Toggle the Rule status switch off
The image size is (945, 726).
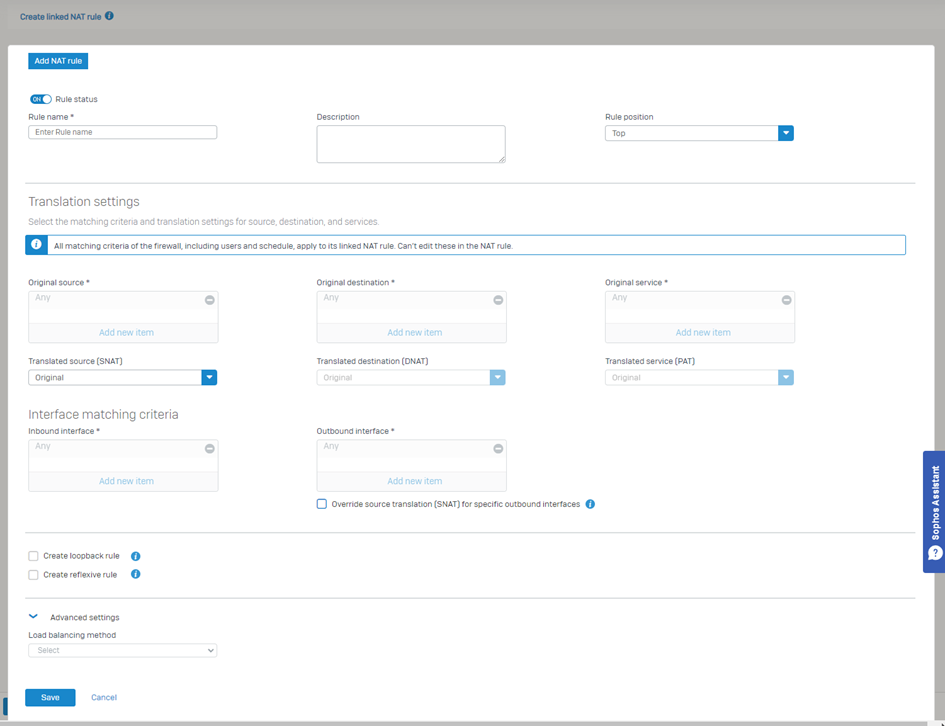41,99
